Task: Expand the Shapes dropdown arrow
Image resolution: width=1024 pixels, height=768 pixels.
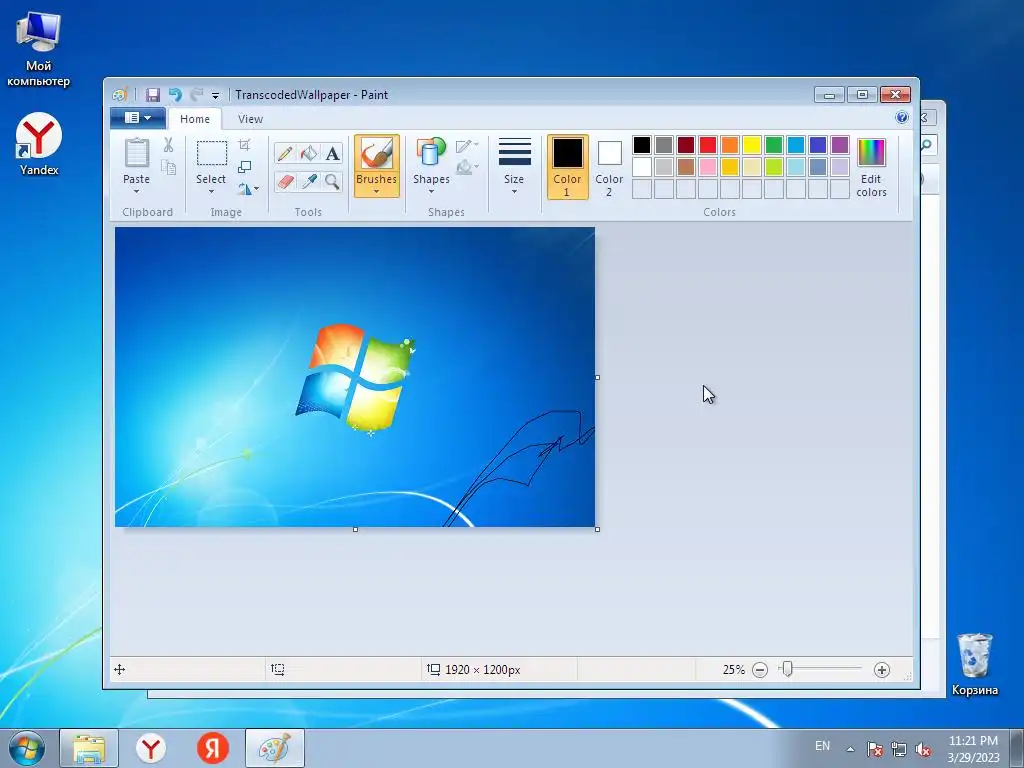Action: click(x=431, y=191)
